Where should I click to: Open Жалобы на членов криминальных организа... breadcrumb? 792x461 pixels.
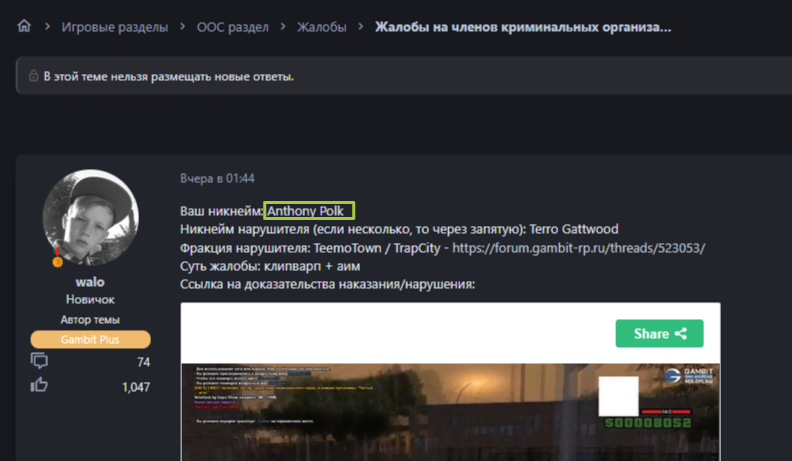[x=523, y=27]
